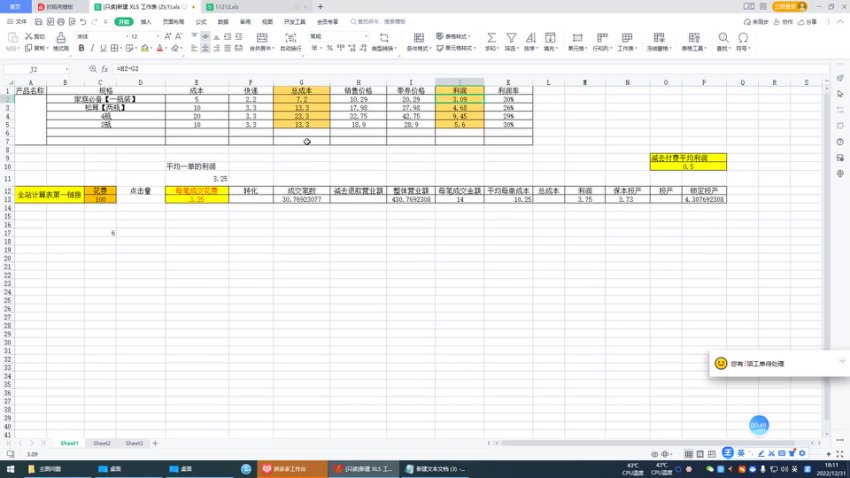This screenshot has width=850, height=478.
Task: Click the horizontal scrollbar at bottom
Action: click(x=648, y=443)
